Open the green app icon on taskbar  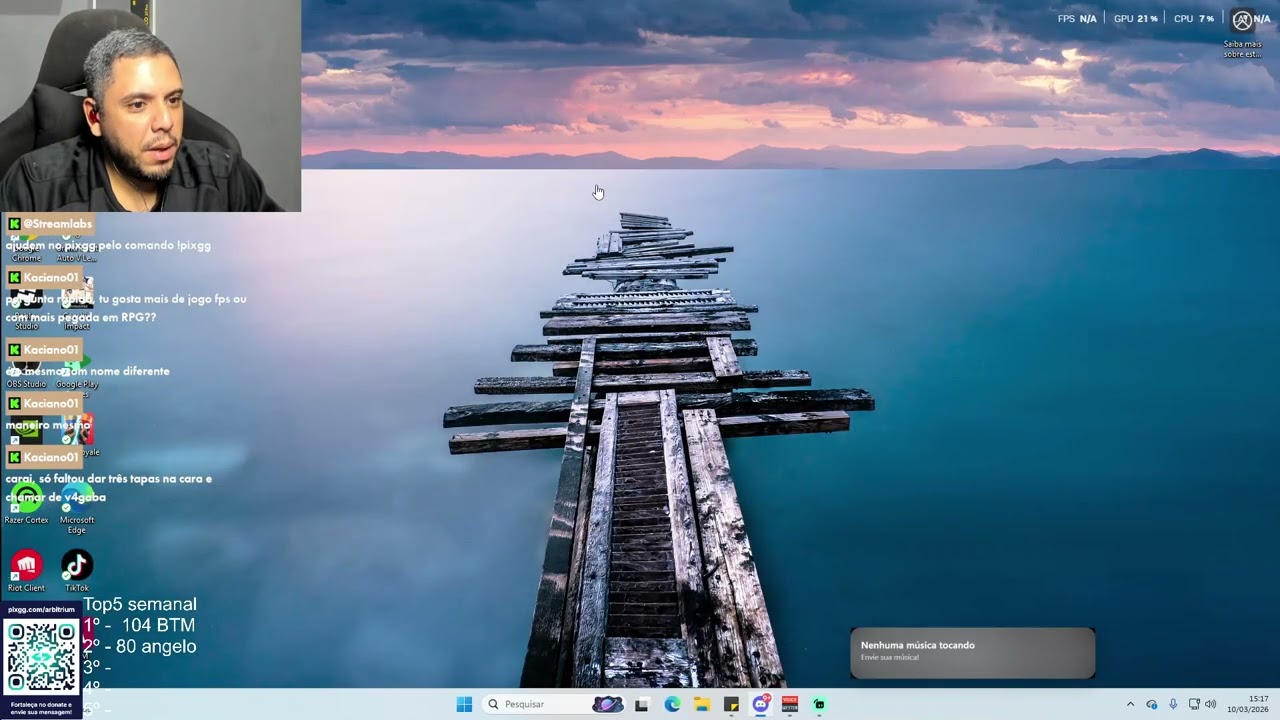[819, 704]
